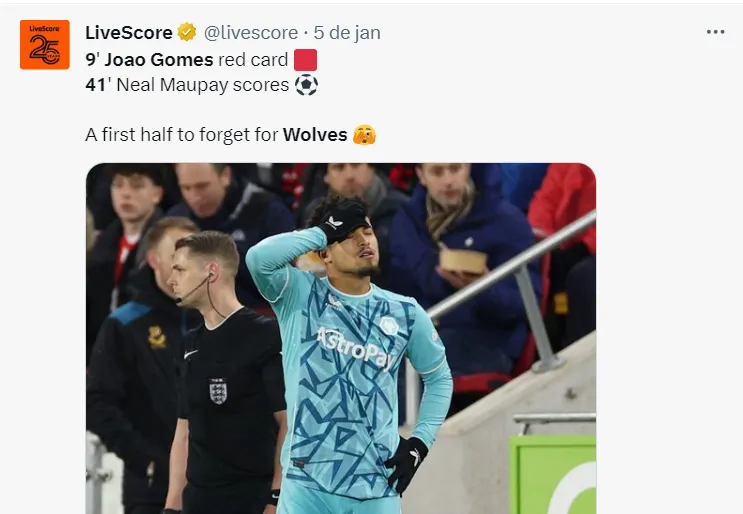Open the LiveScore display name link
Screen dimensions: 743x514
coord(129,33)
